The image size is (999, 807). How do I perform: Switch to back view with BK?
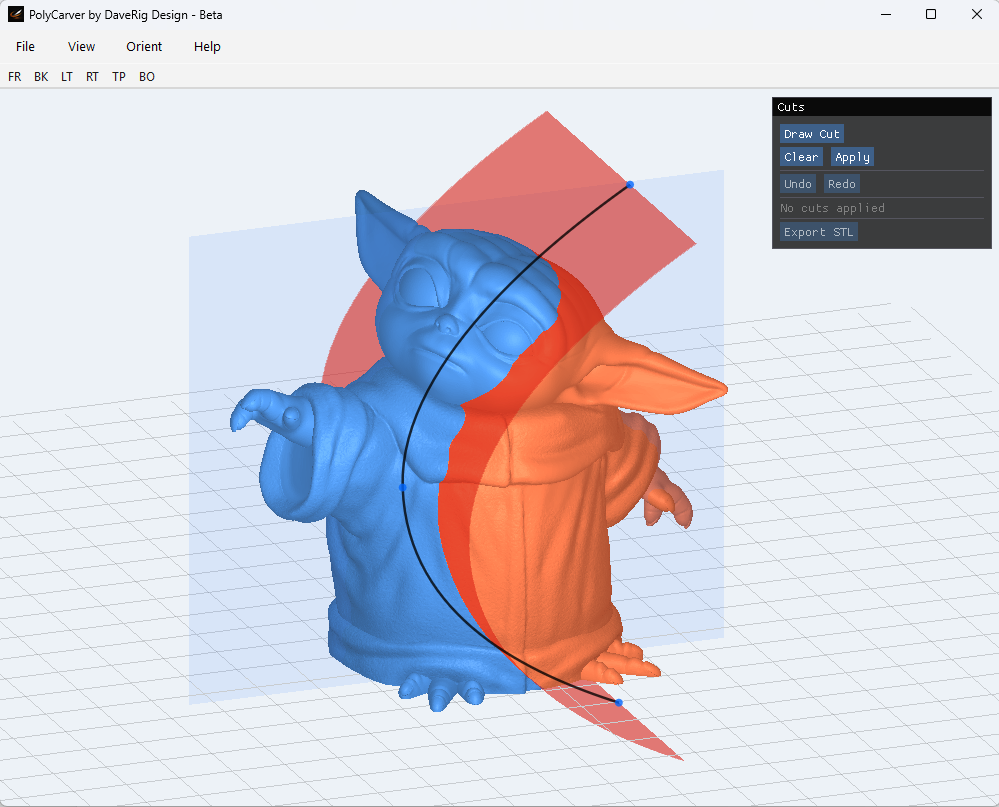tap(41, 76)
